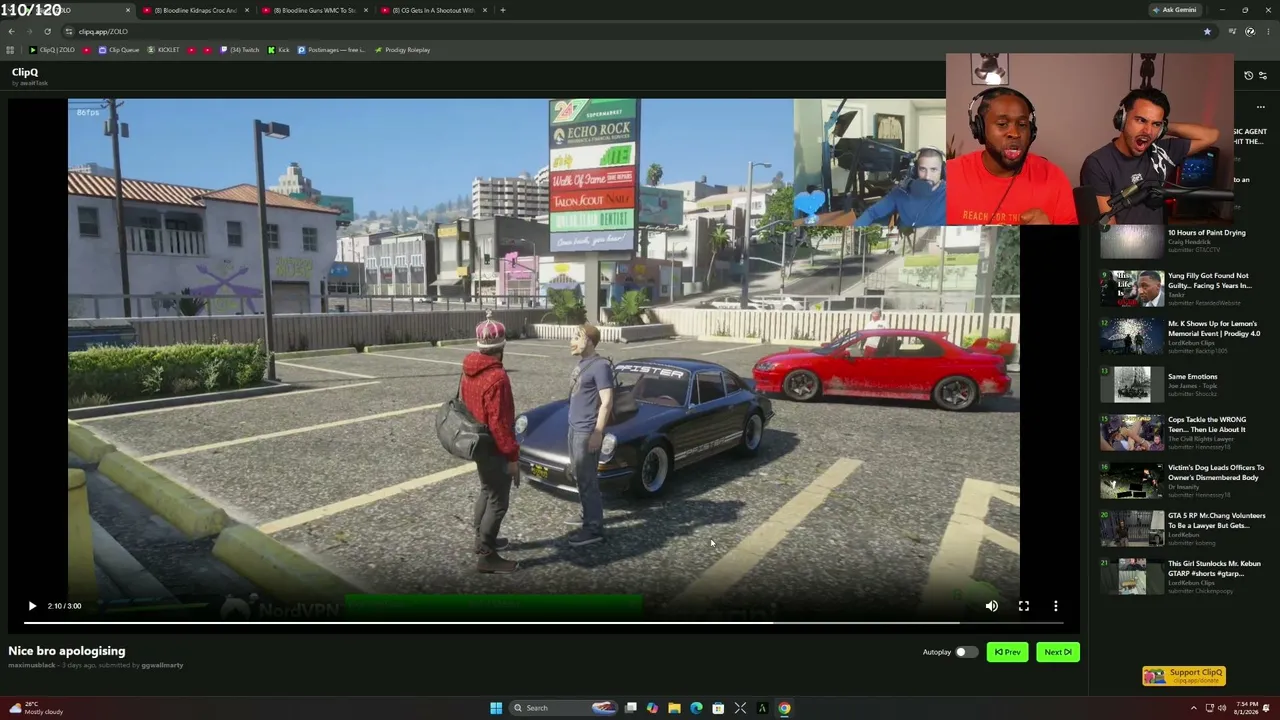Image resolution: width=1280 pixels, height=720 pixels.
Task: Open the Postimages bookmark
Action: tap(332, 50)
